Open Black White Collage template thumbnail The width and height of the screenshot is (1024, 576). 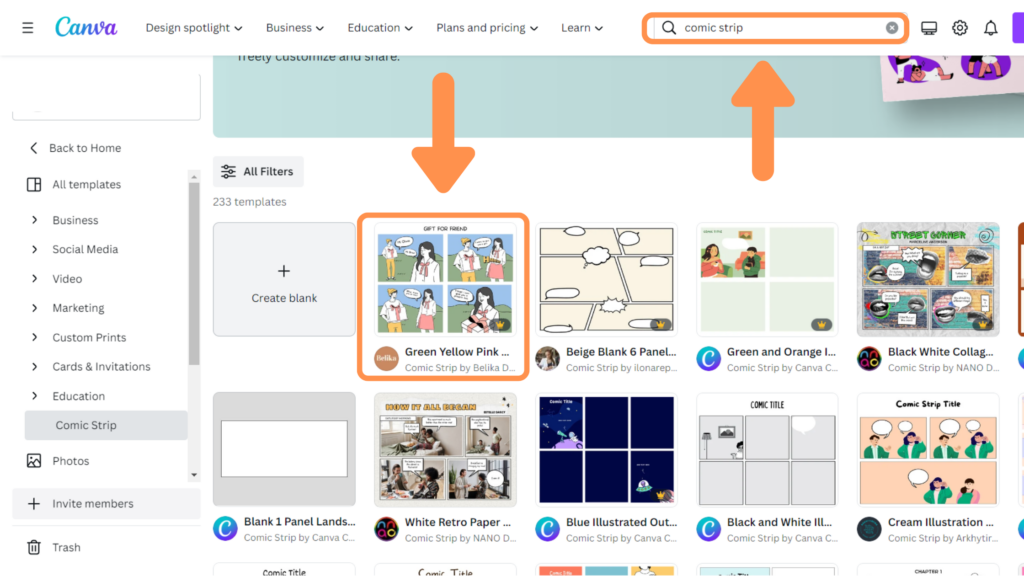point(928,280)
